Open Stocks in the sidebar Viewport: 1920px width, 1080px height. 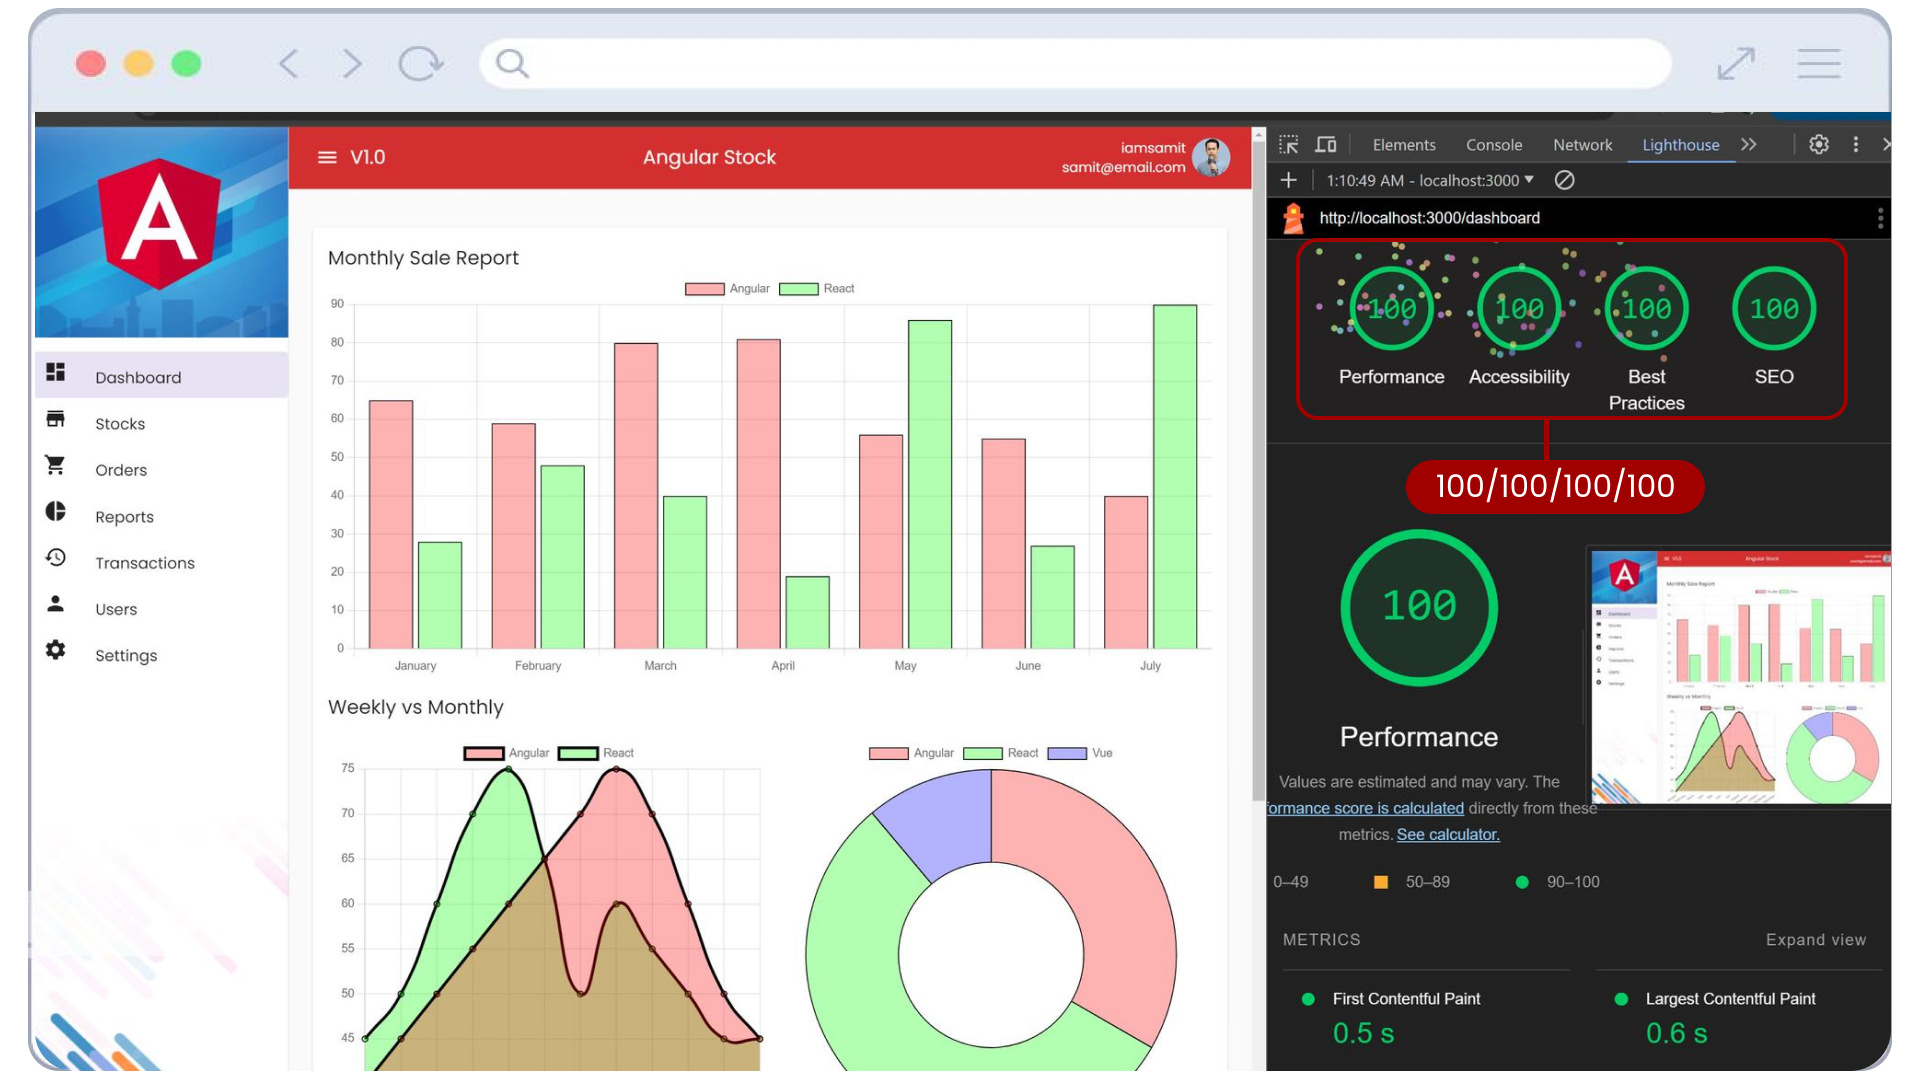tap(161, 424)
